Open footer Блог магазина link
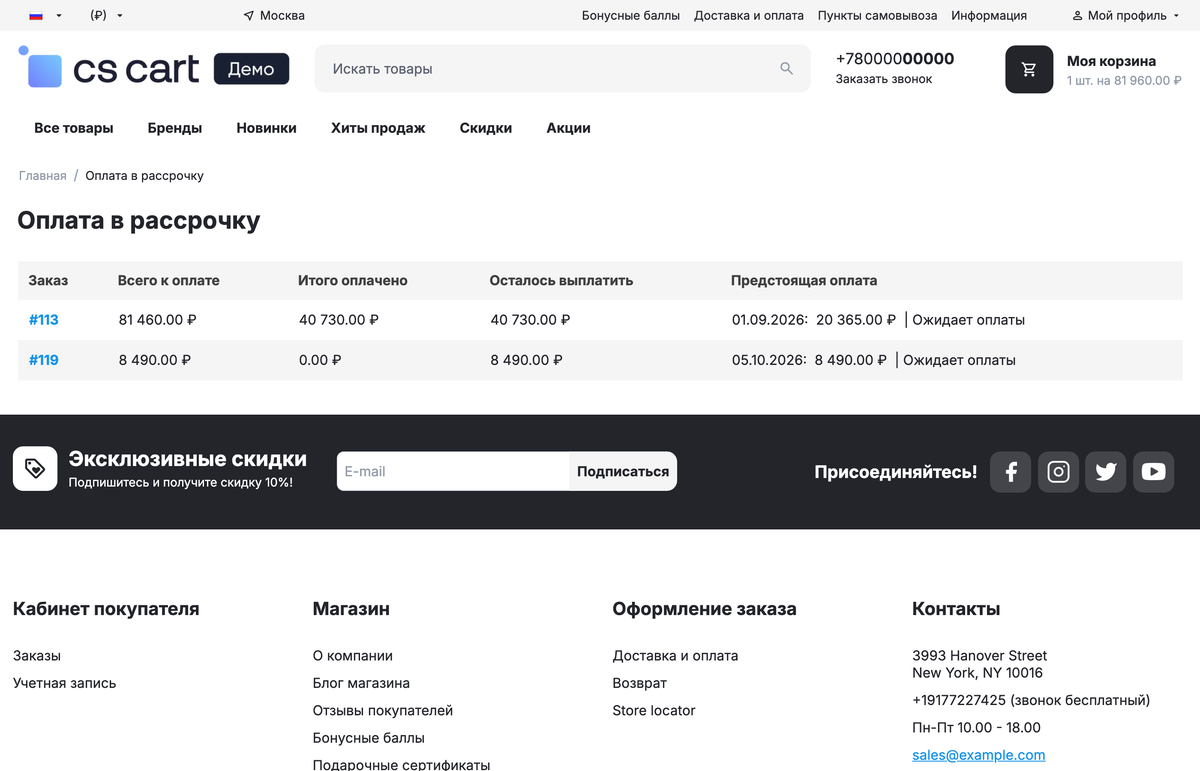 [x=361, y=683]
